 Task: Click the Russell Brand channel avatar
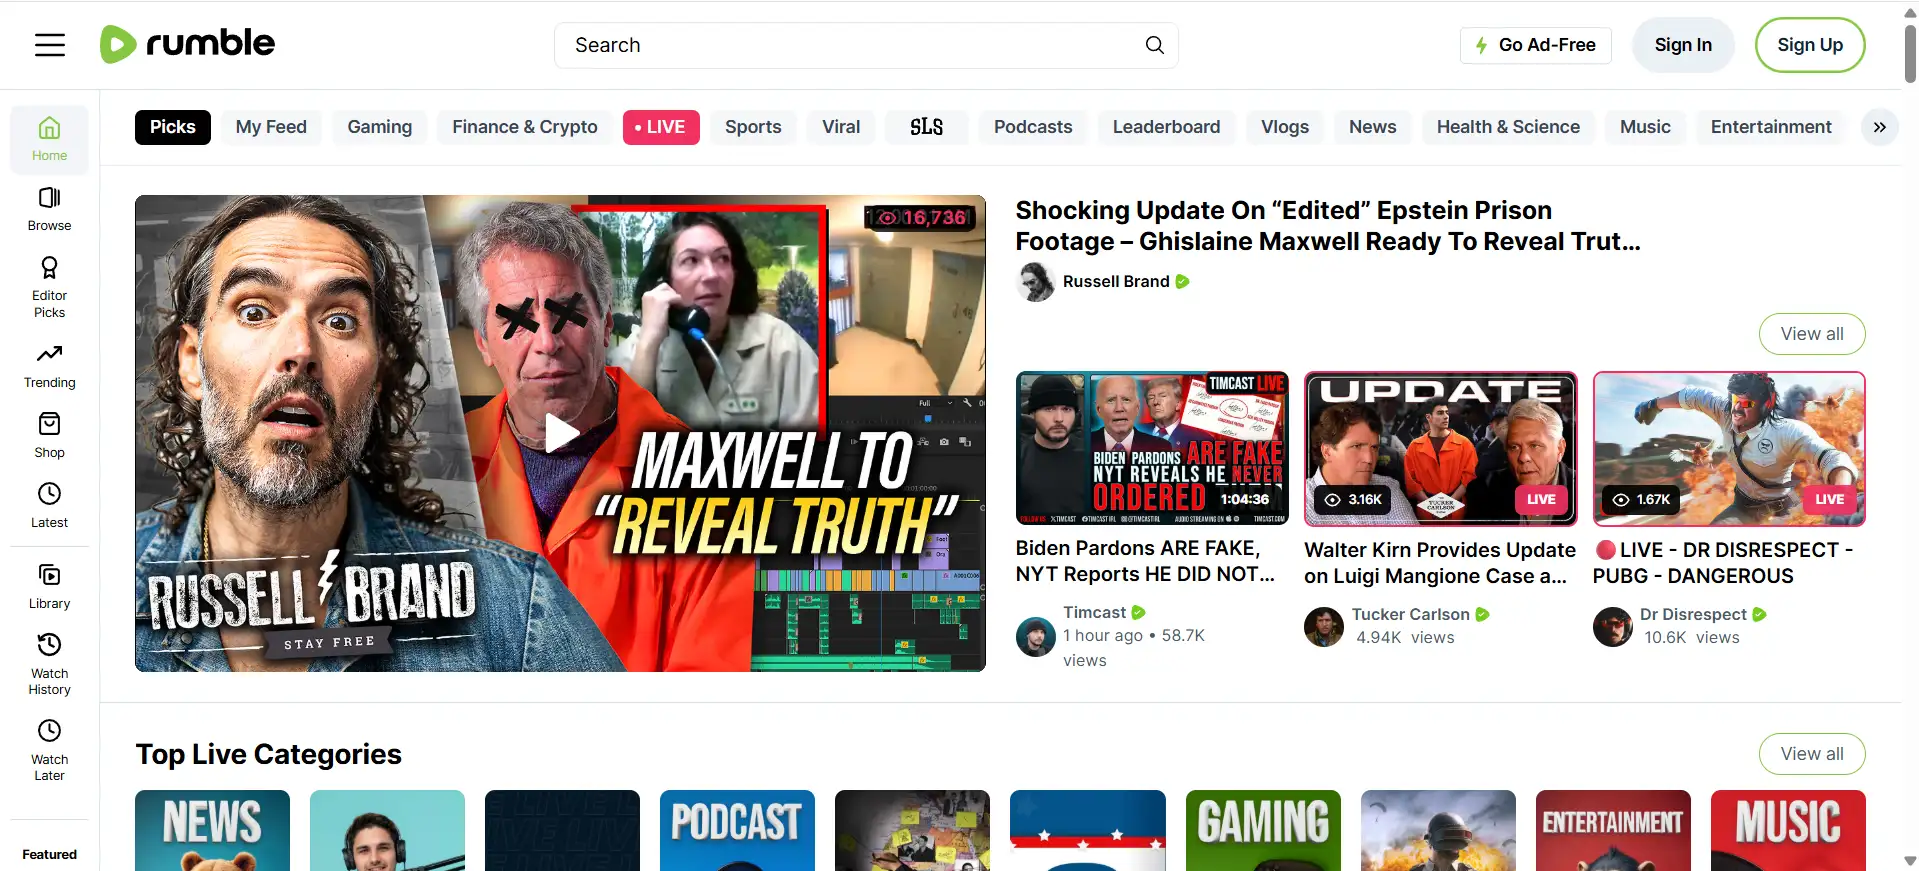pos(1036,282)
